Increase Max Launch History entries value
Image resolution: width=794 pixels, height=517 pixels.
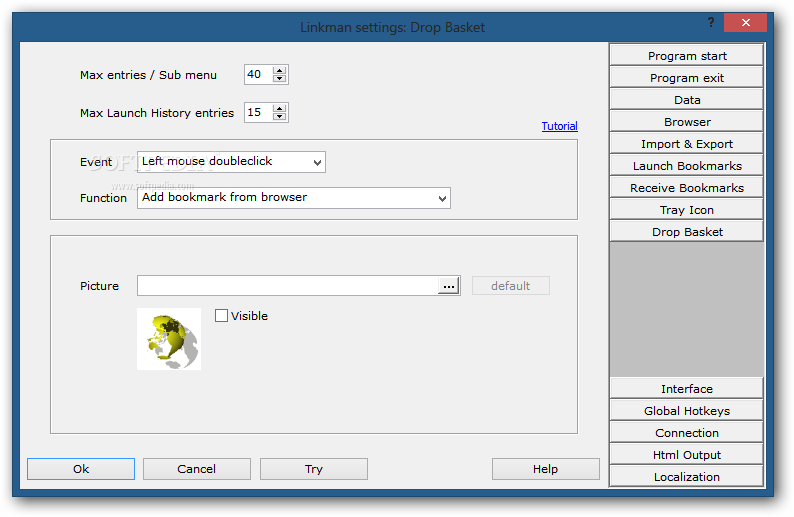(280, 108)
